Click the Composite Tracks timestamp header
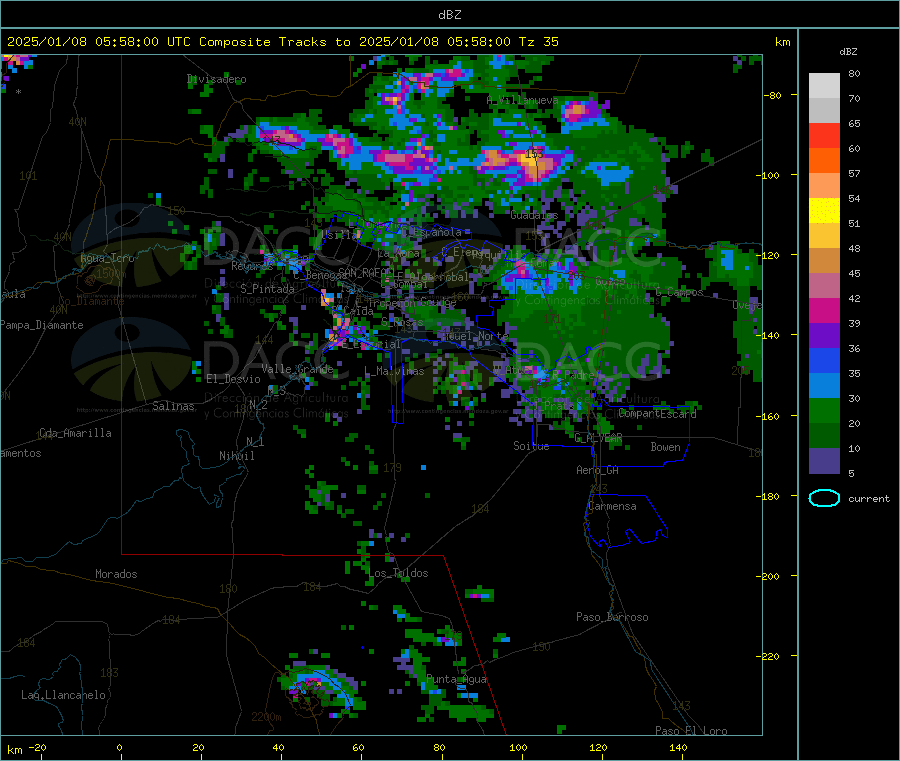The width and height of the screenshot is (900, 761). pos(283,42)
